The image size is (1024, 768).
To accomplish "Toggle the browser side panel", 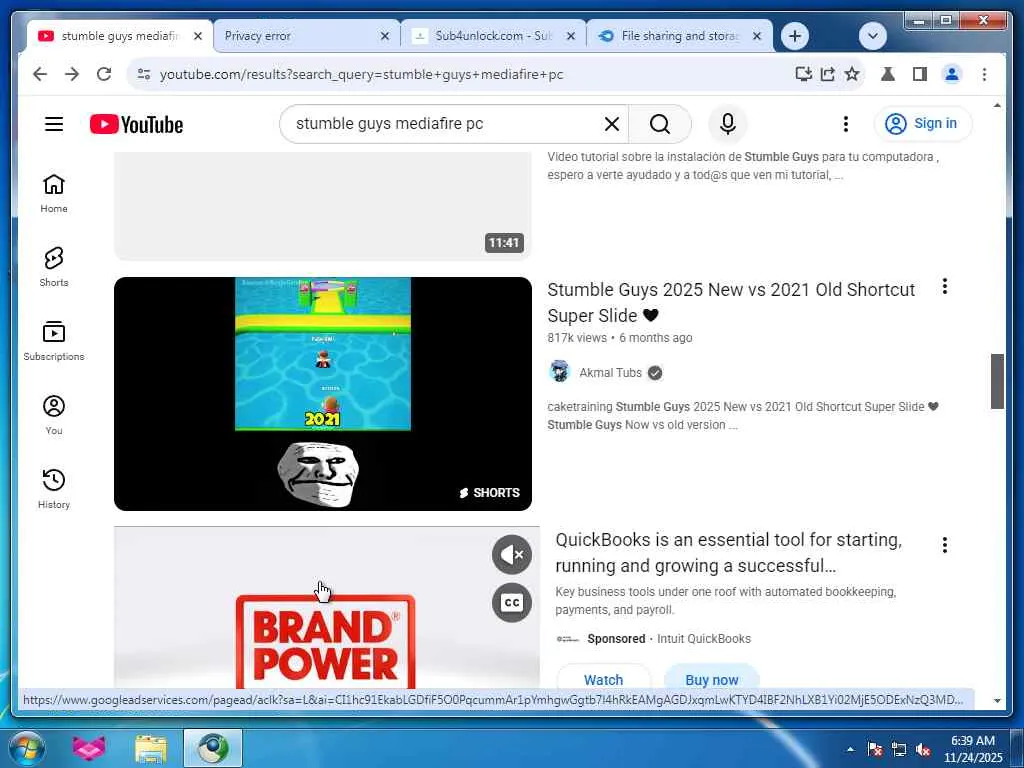I will 920,74.
